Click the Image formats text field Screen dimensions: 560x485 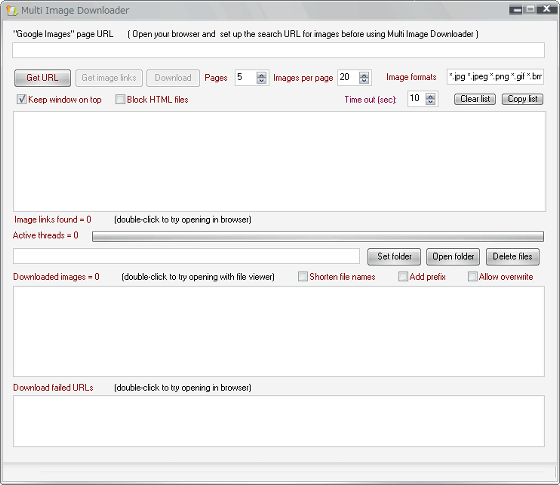coord(495,77)
